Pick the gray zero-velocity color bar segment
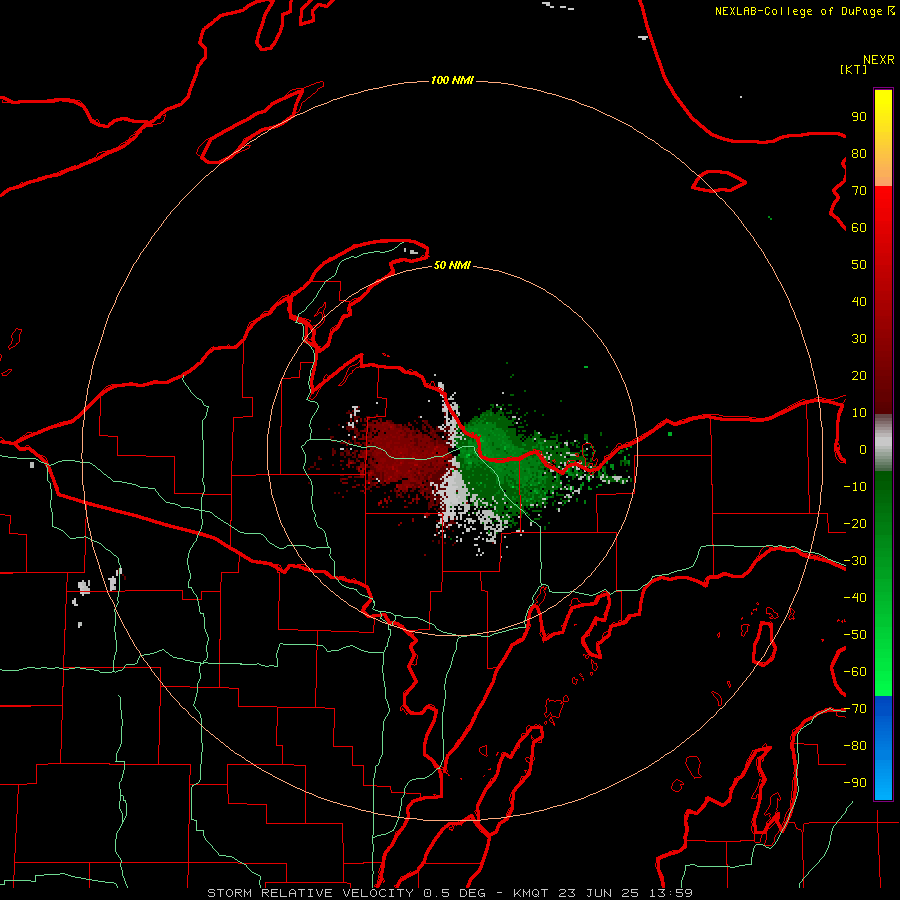 click(x=883, y=443)
